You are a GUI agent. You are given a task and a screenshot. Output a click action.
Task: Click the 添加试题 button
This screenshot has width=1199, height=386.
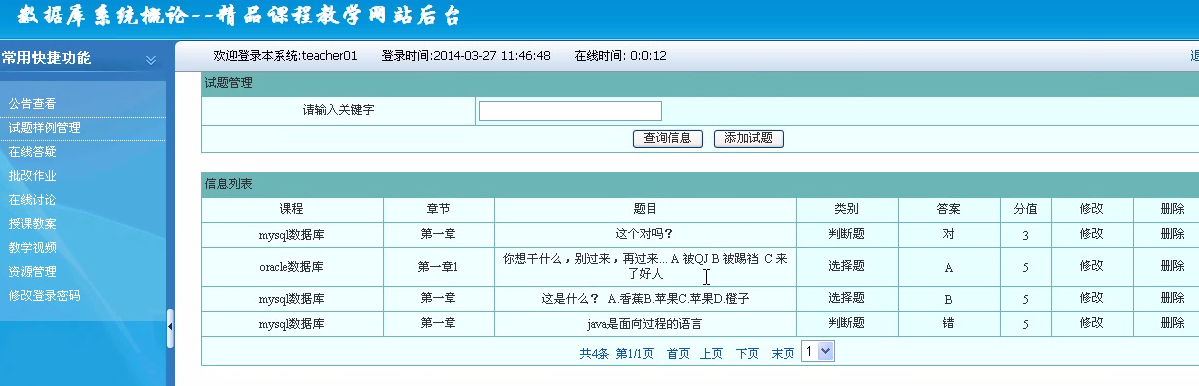tap(749, 138)
